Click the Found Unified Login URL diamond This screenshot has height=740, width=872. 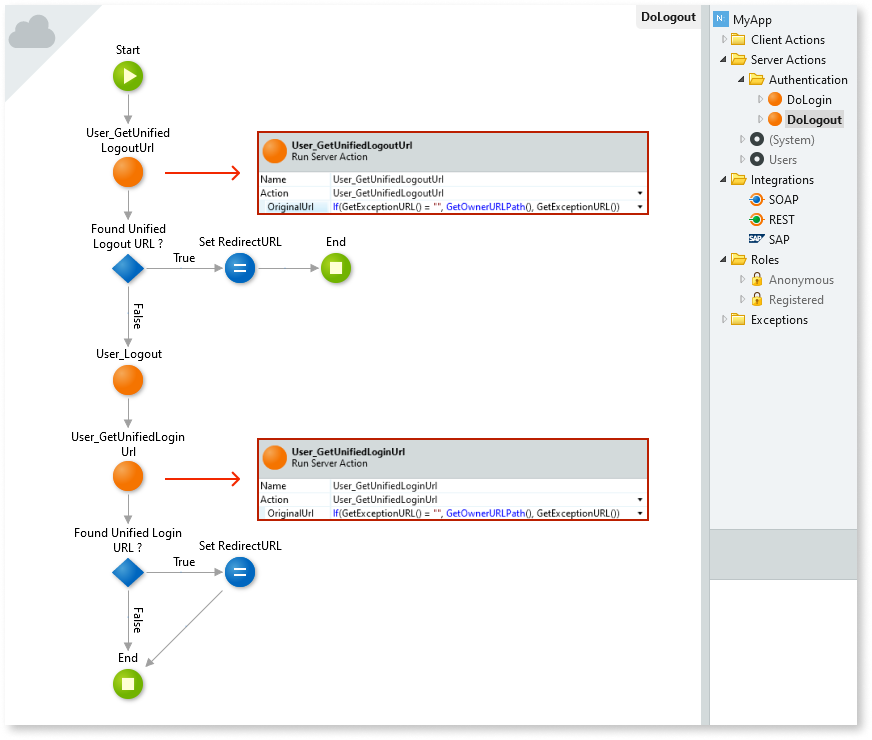(x=128, y=572)
